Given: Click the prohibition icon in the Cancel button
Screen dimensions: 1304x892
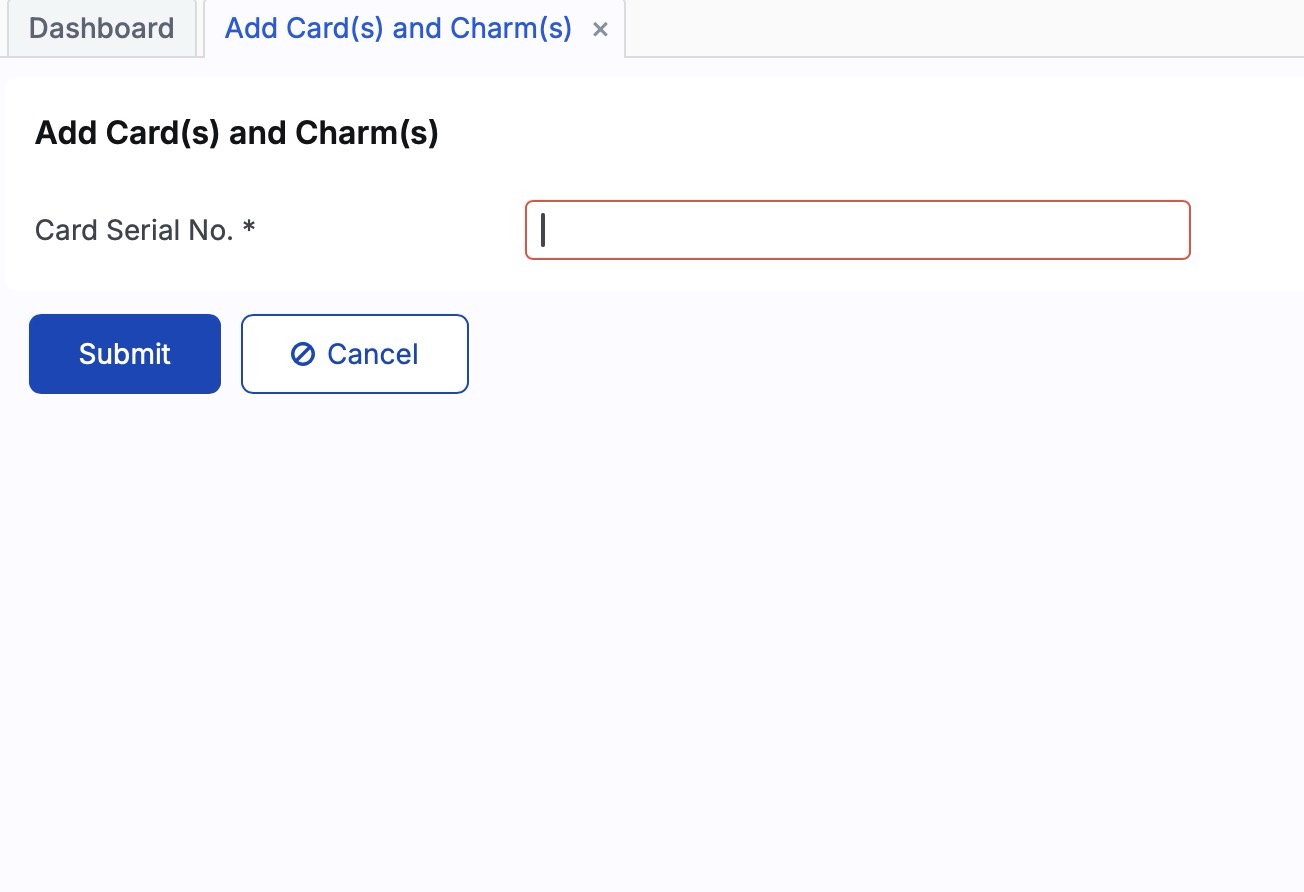Looking at the screenshot, I should pyautogui.click(x=303, y=354).
